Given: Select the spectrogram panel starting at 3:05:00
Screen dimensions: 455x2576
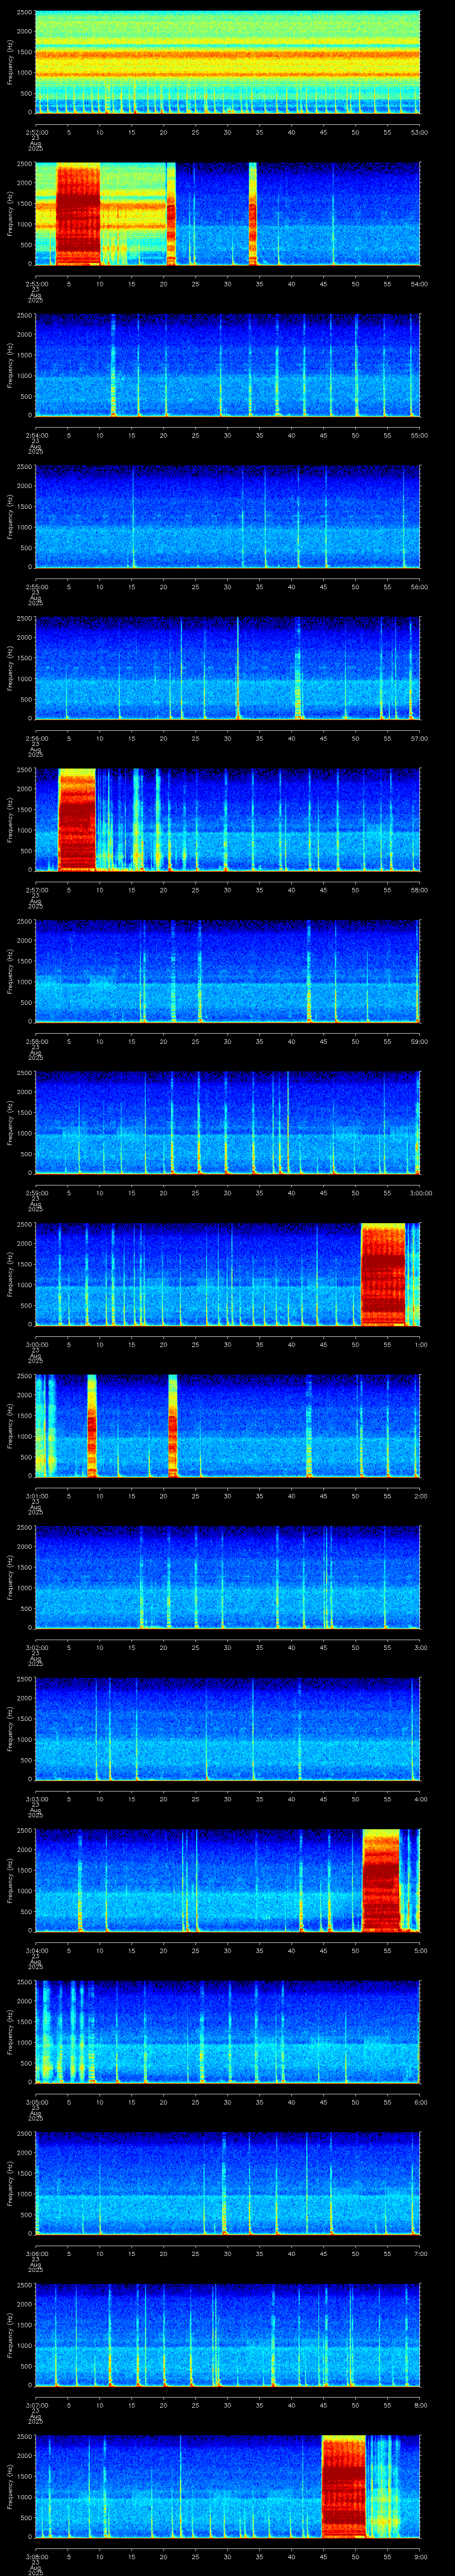Looking at the screenshot, I should [228, 2032].
